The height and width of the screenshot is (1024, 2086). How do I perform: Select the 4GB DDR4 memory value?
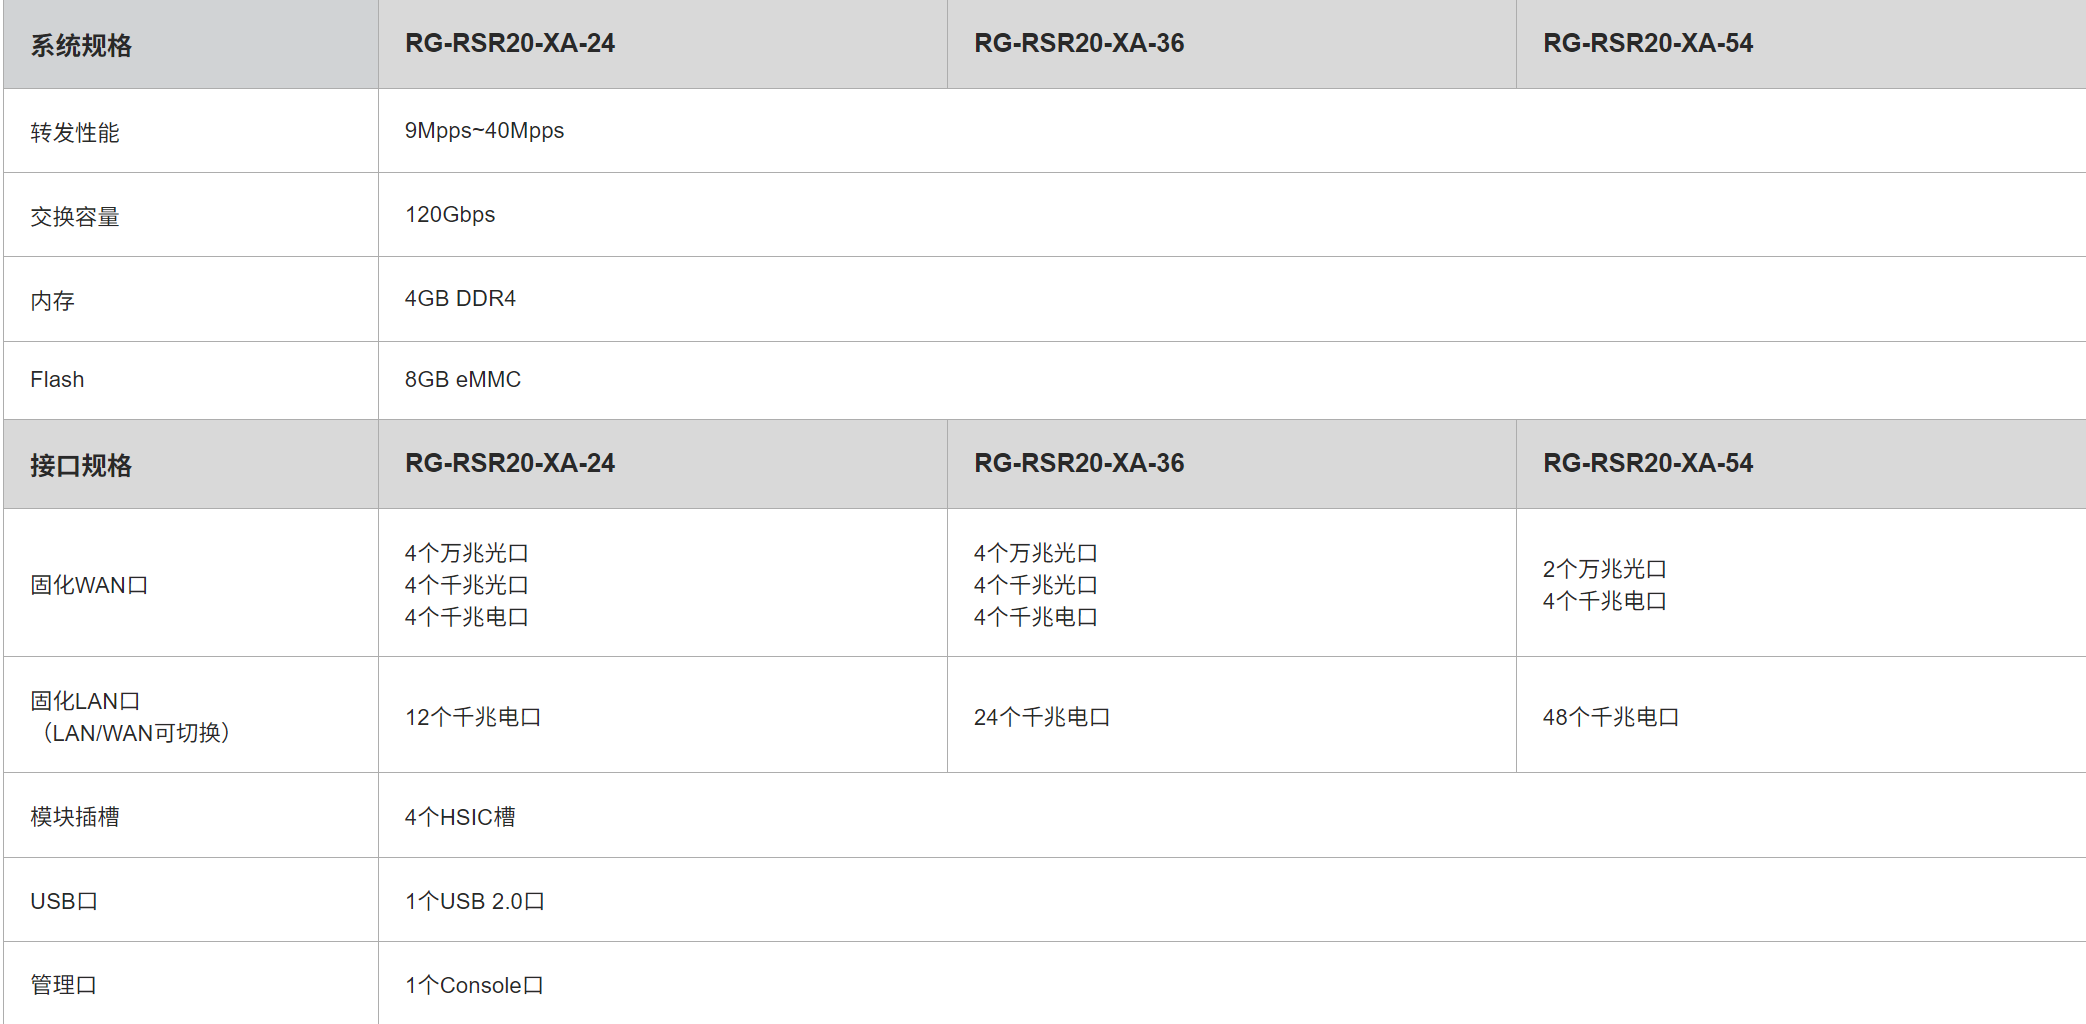[x=460, y=299]
